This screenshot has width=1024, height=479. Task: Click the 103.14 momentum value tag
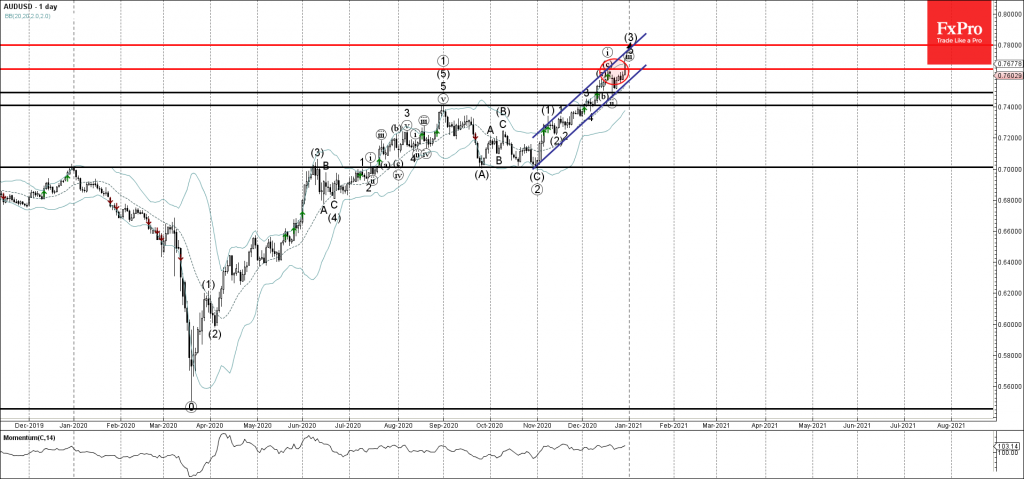click(x=1006, y=445)
